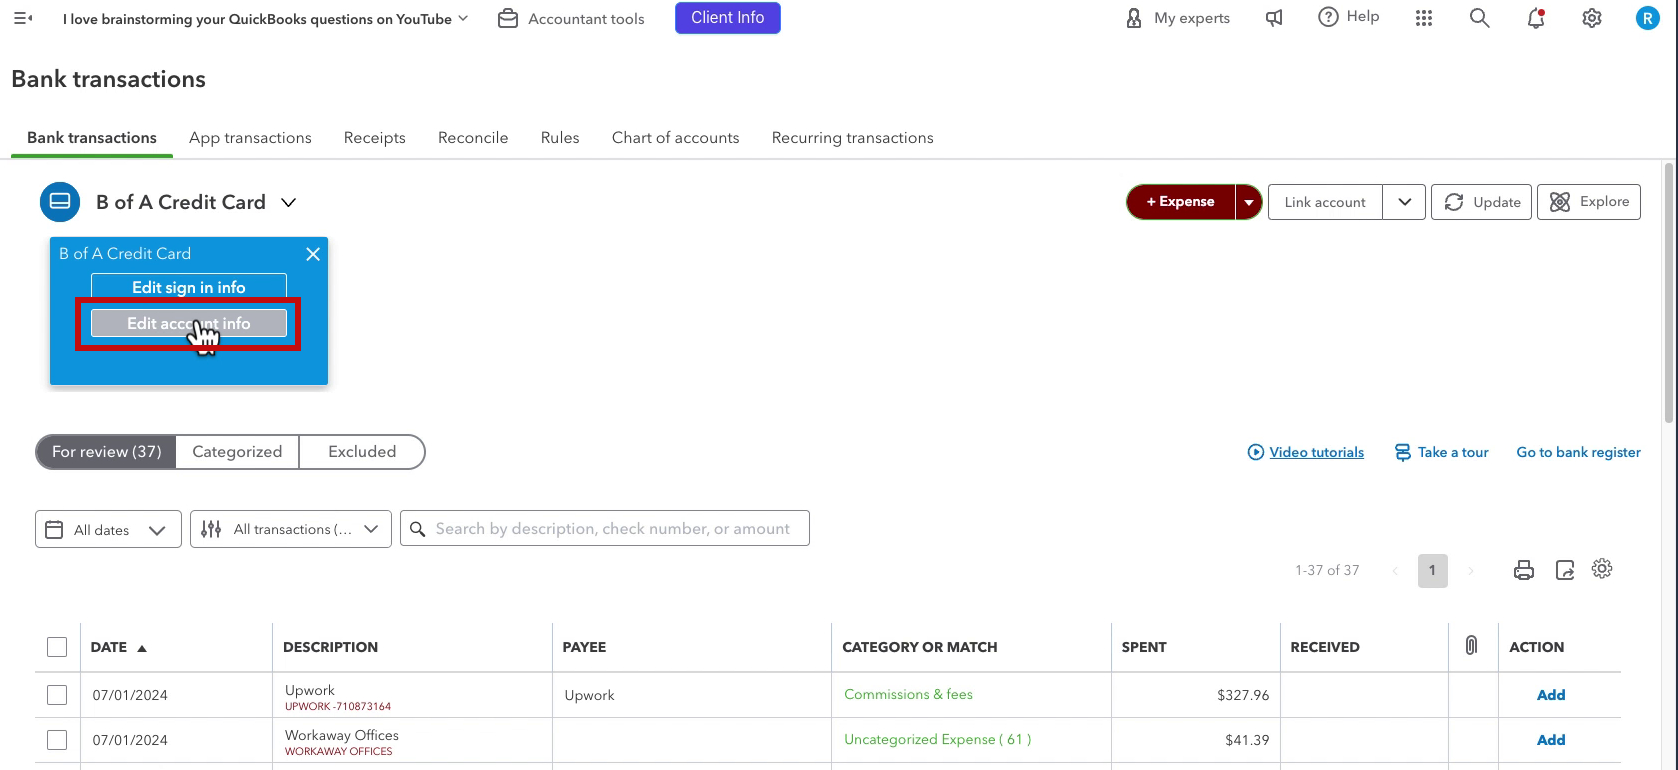Open the Chart of accounts tab

[676, 138]
